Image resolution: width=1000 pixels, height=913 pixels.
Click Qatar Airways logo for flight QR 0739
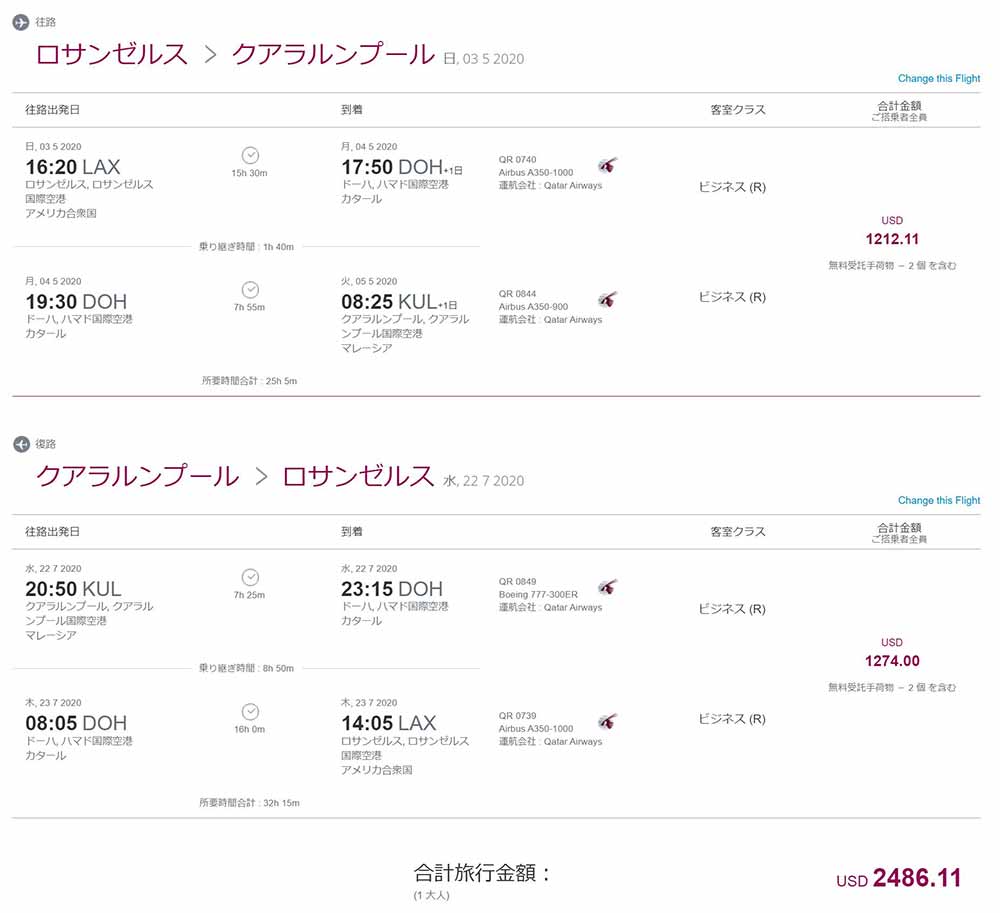(607, 722)
